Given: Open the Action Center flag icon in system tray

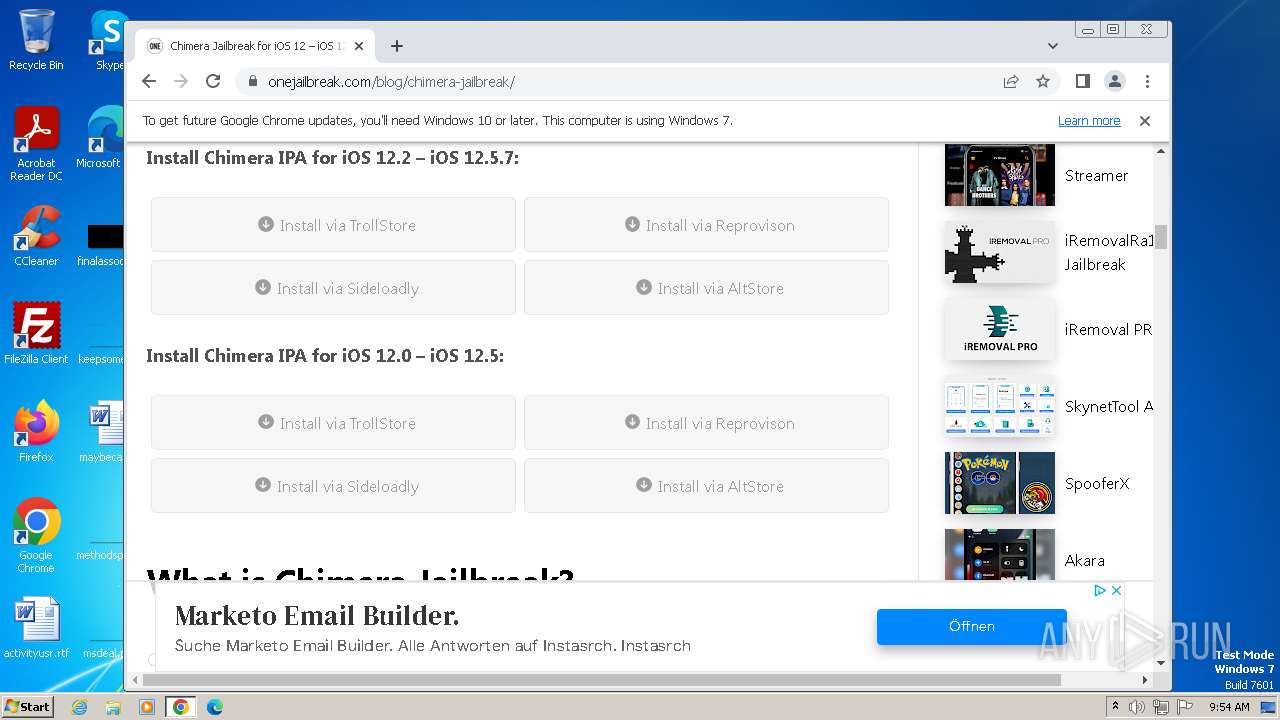Looking at the screenshot, I should pos(1184,707).
